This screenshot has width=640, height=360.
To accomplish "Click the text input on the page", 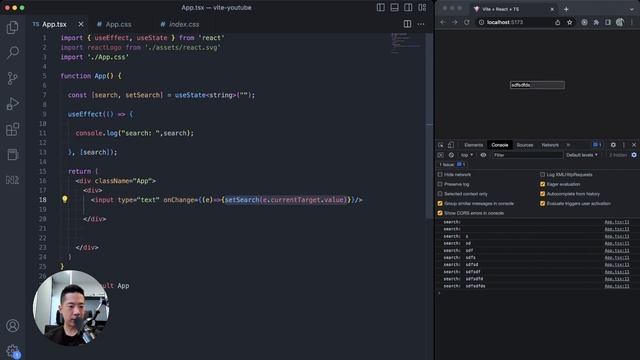I will point(537,85).
